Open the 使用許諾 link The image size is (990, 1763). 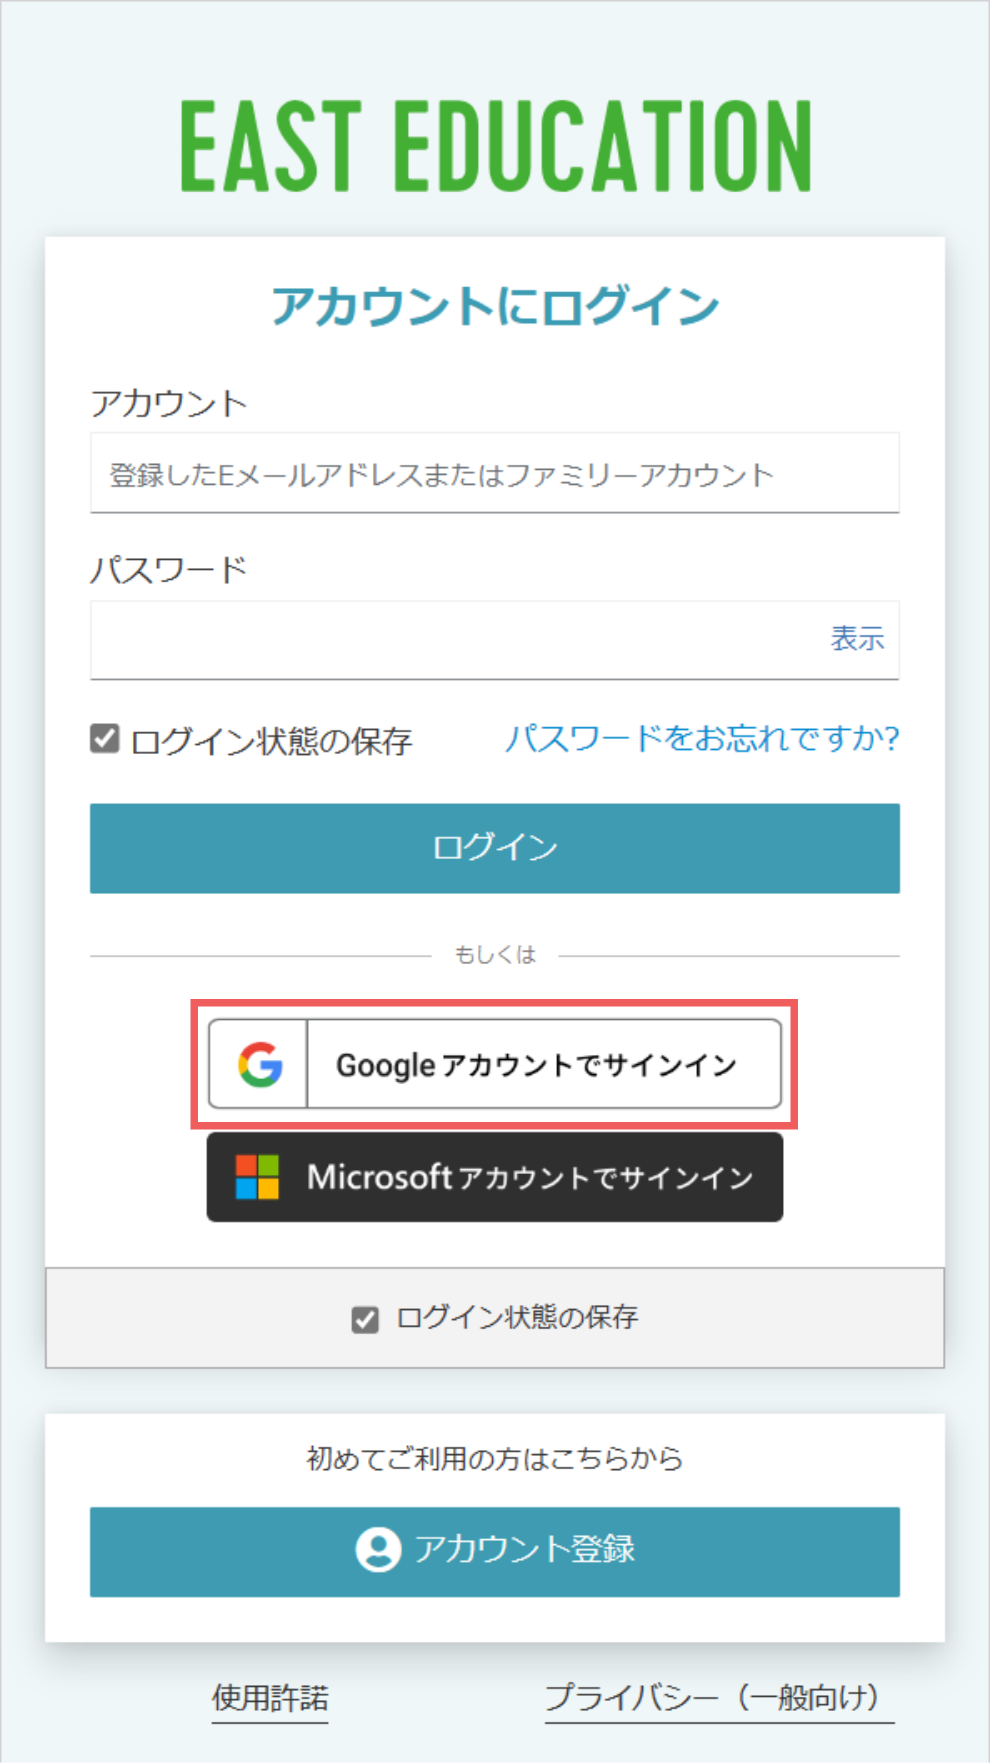pyautogui.click(x=270, y=1698)
